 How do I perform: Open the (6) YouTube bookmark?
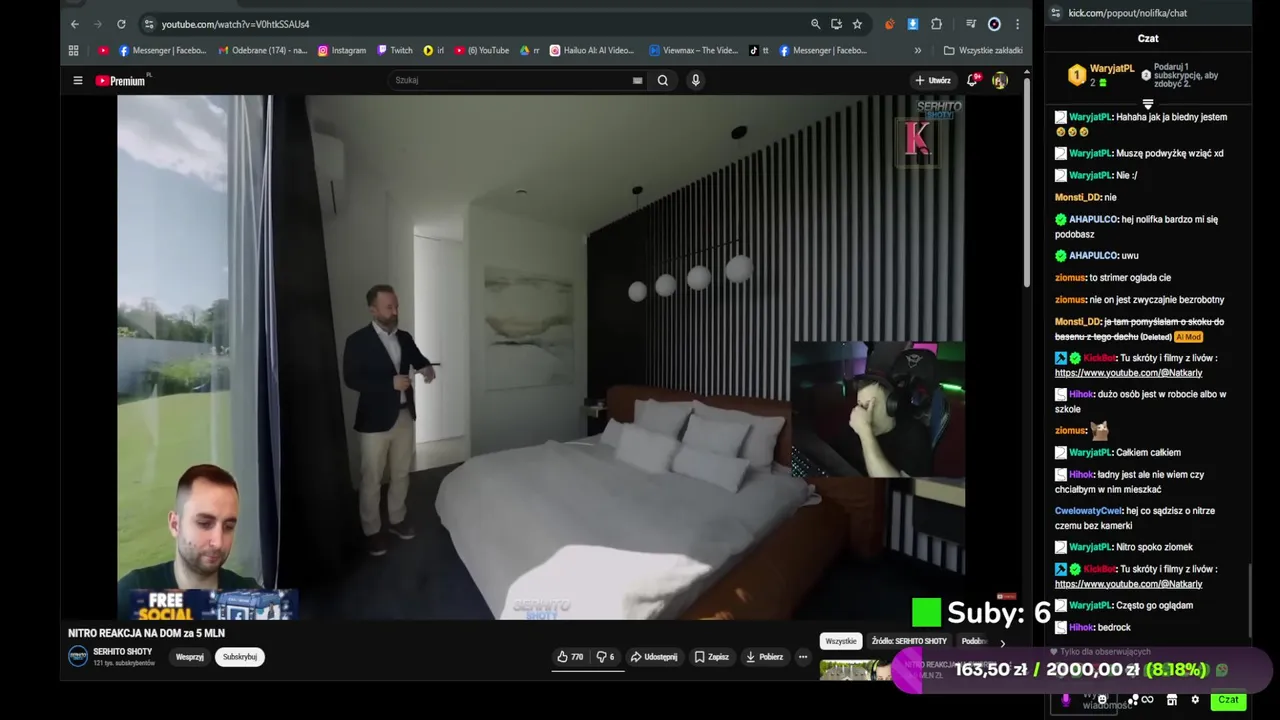point(482,50)
